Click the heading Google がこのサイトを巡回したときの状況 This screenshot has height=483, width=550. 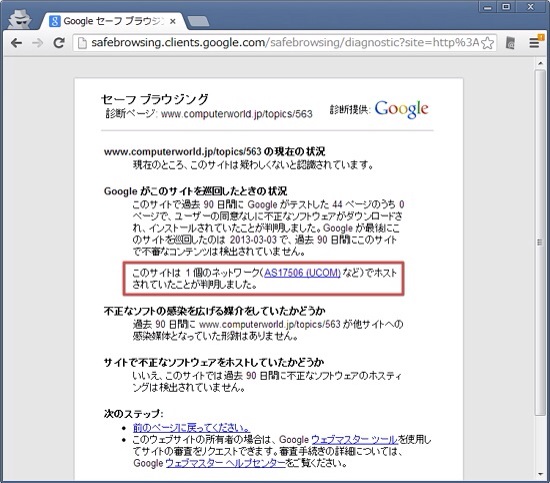click(195, 191)
